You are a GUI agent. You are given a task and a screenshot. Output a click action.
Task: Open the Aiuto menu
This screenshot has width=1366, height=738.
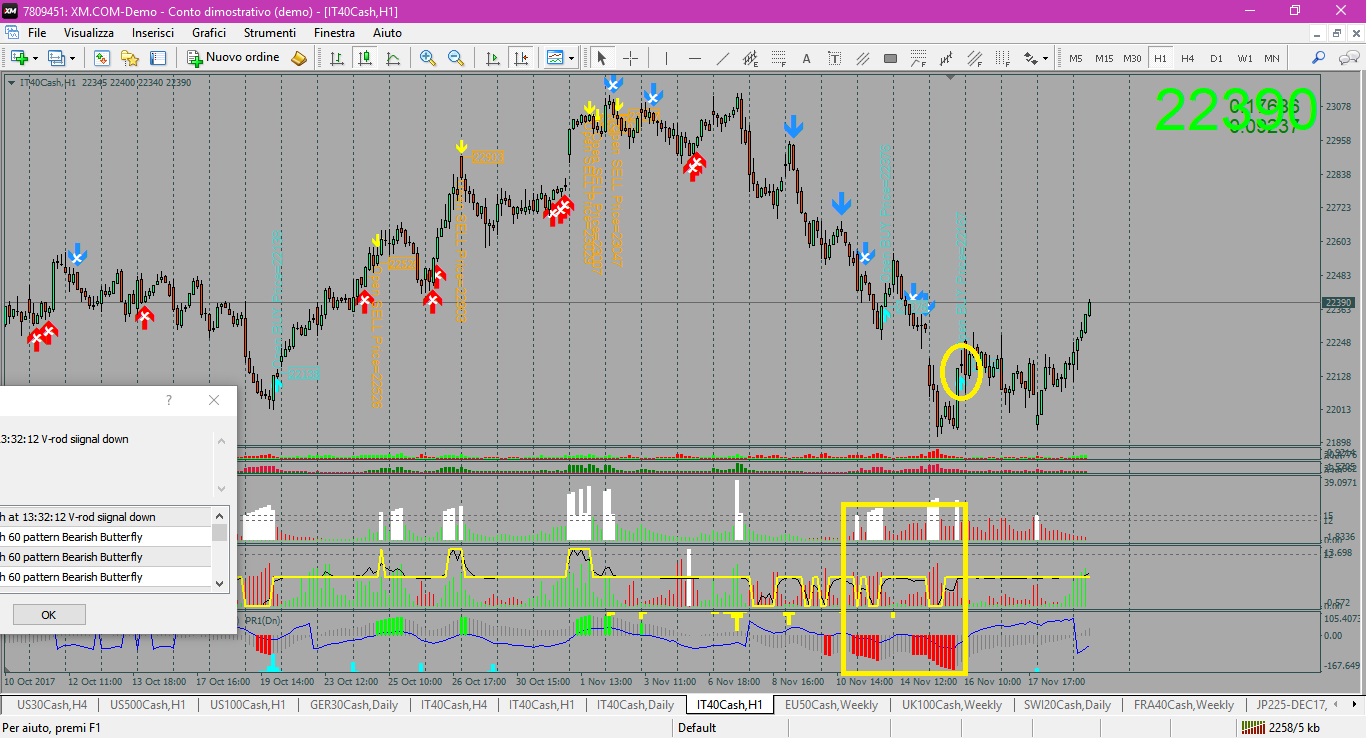tap(387, 33)
